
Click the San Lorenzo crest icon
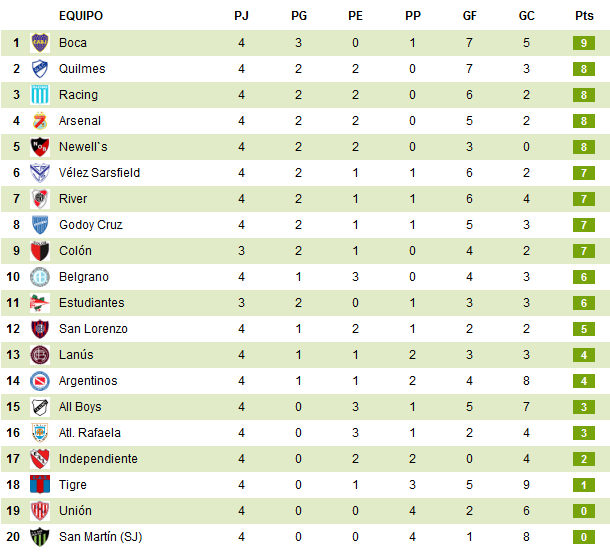click(40, 329)
